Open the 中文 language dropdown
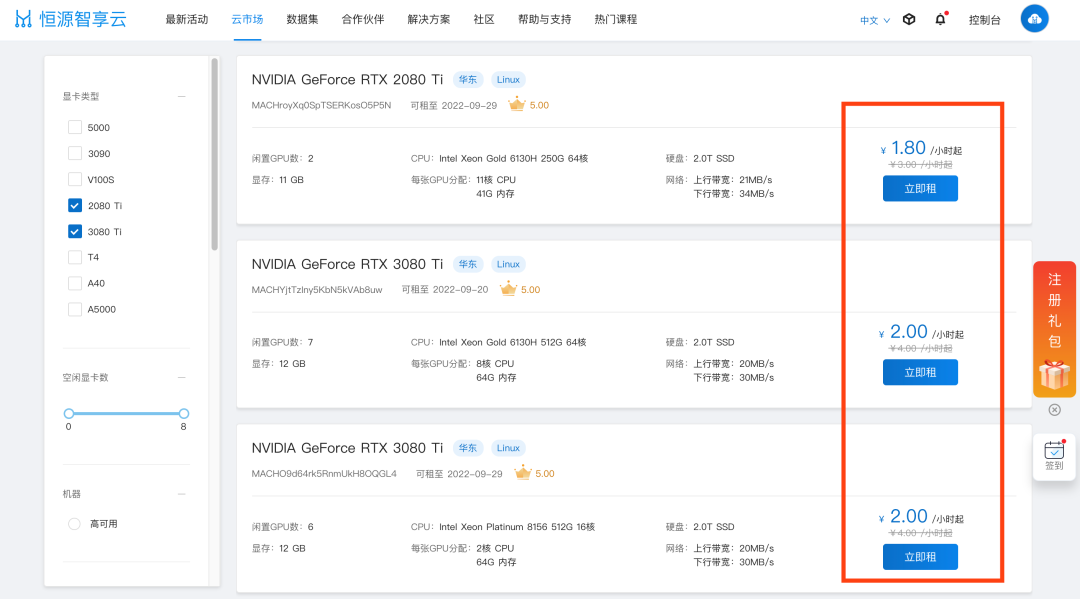The height and width of the screenshot is (599, 1080). coord(875,20)
